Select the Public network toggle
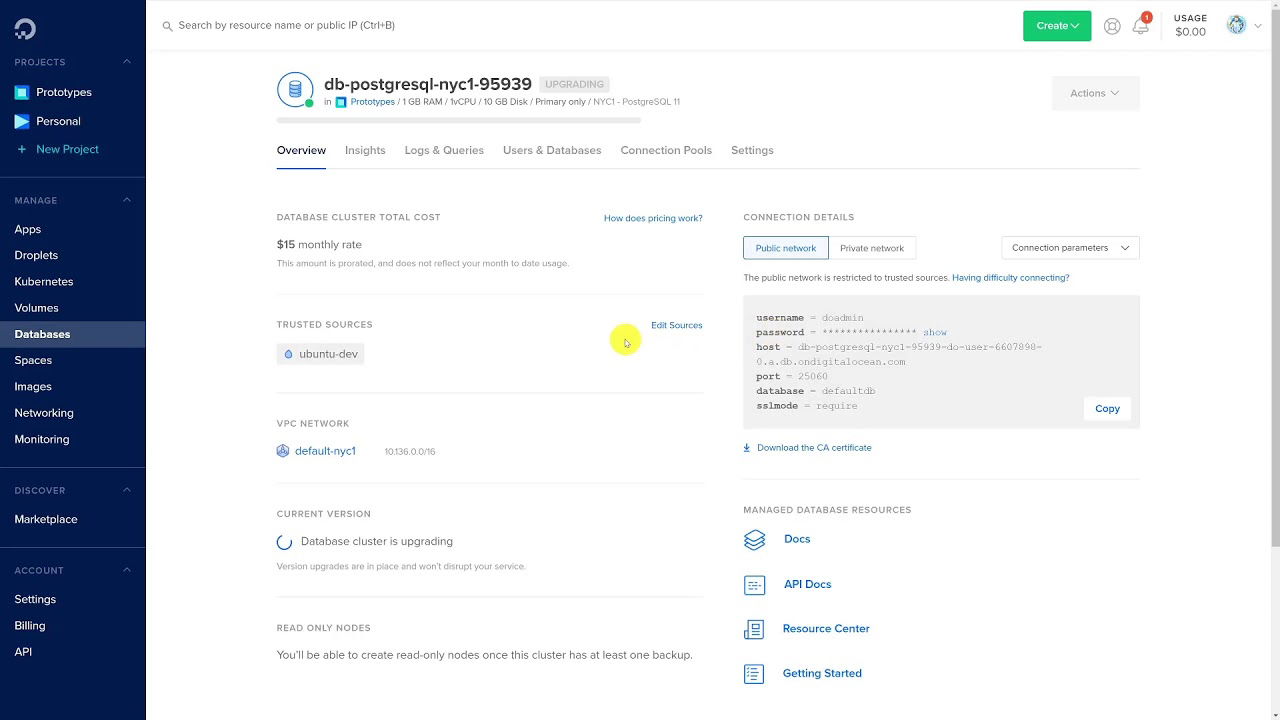1280x720 pixels. [x=785, y=248]
